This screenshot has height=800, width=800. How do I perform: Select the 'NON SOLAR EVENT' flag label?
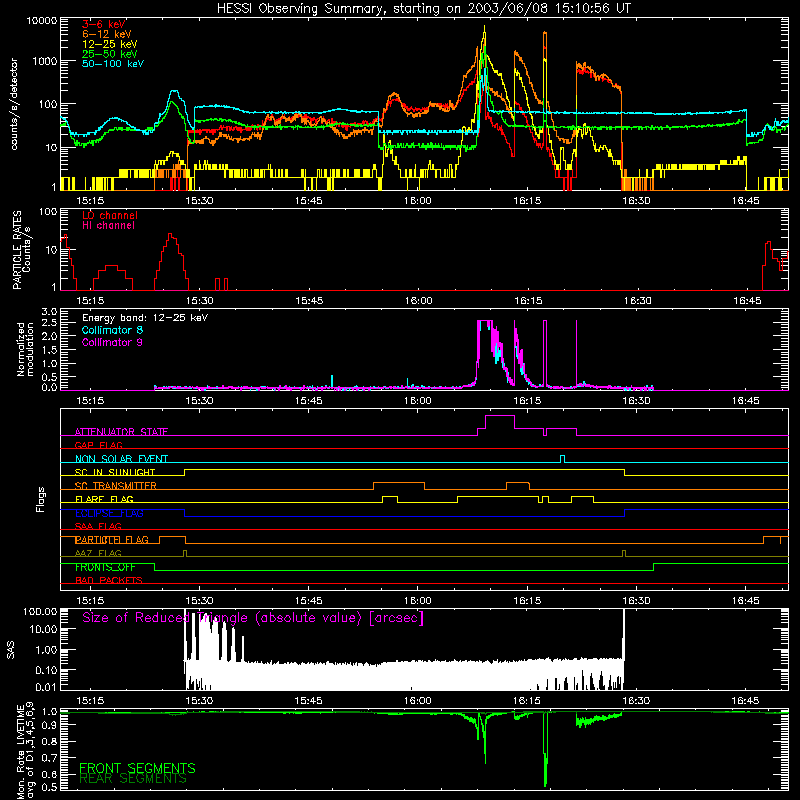point(121,459)
